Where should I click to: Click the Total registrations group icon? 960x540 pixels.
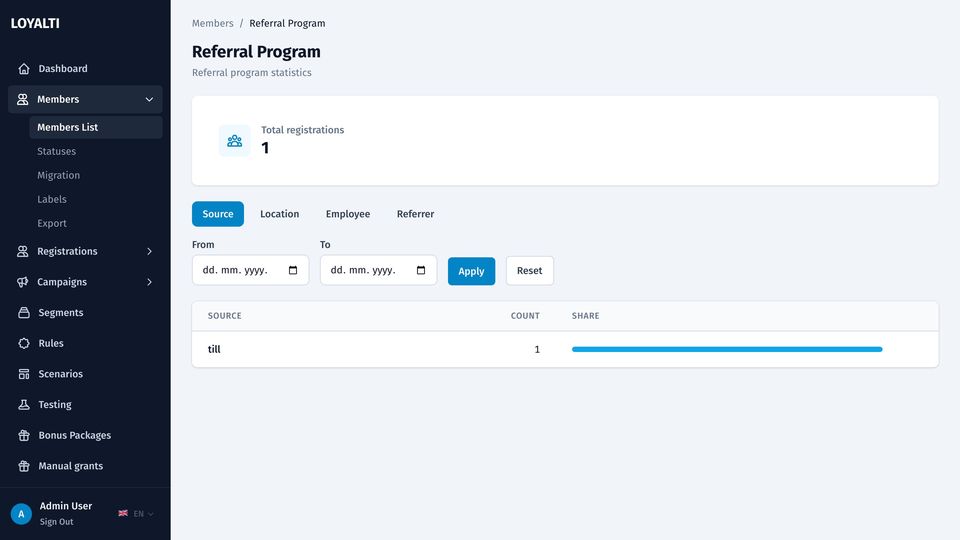tap(234, 141)
